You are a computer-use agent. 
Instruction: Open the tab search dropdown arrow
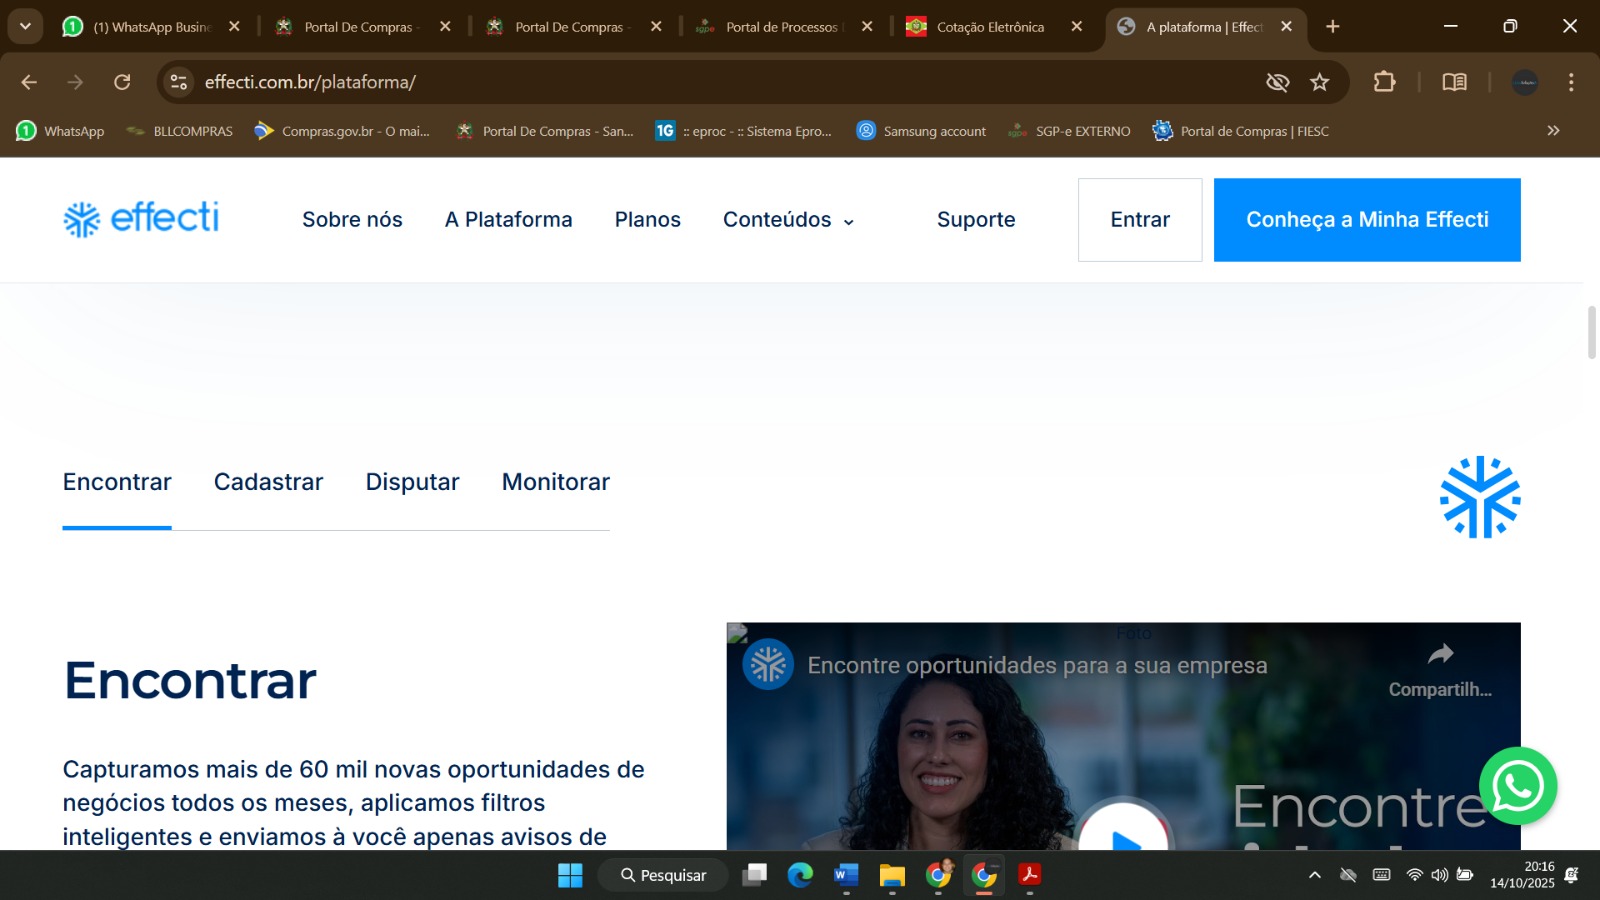[25, 27]
